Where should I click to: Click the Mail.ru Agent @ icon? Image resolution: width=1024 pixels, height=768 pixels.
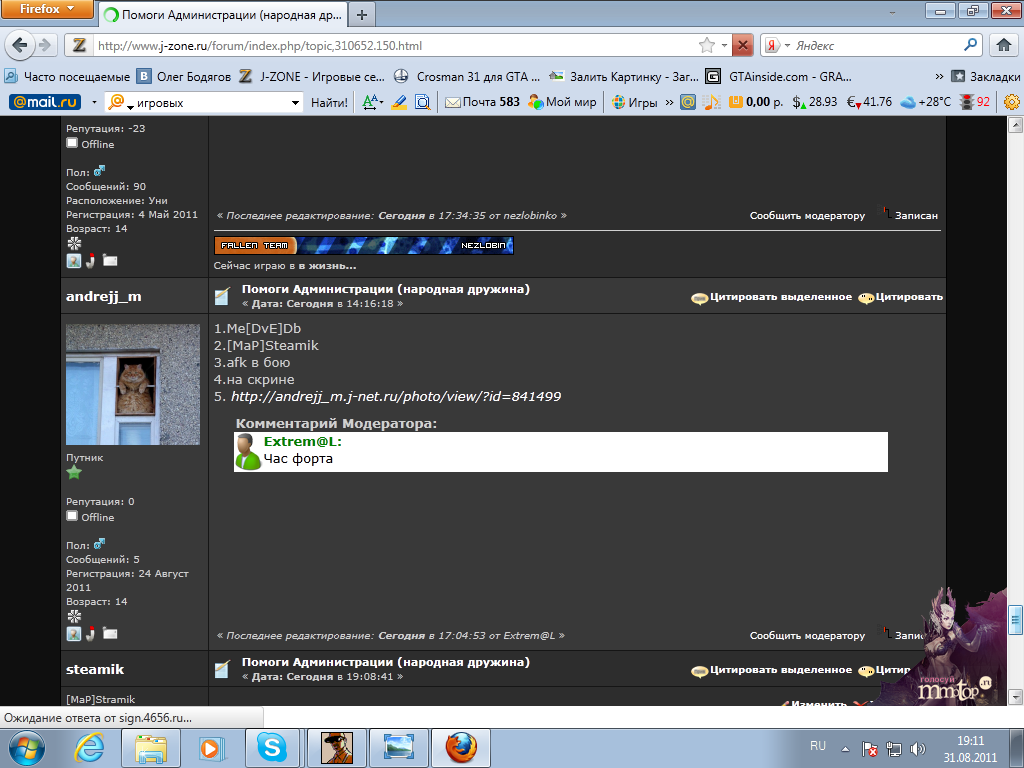coord(688,102)
